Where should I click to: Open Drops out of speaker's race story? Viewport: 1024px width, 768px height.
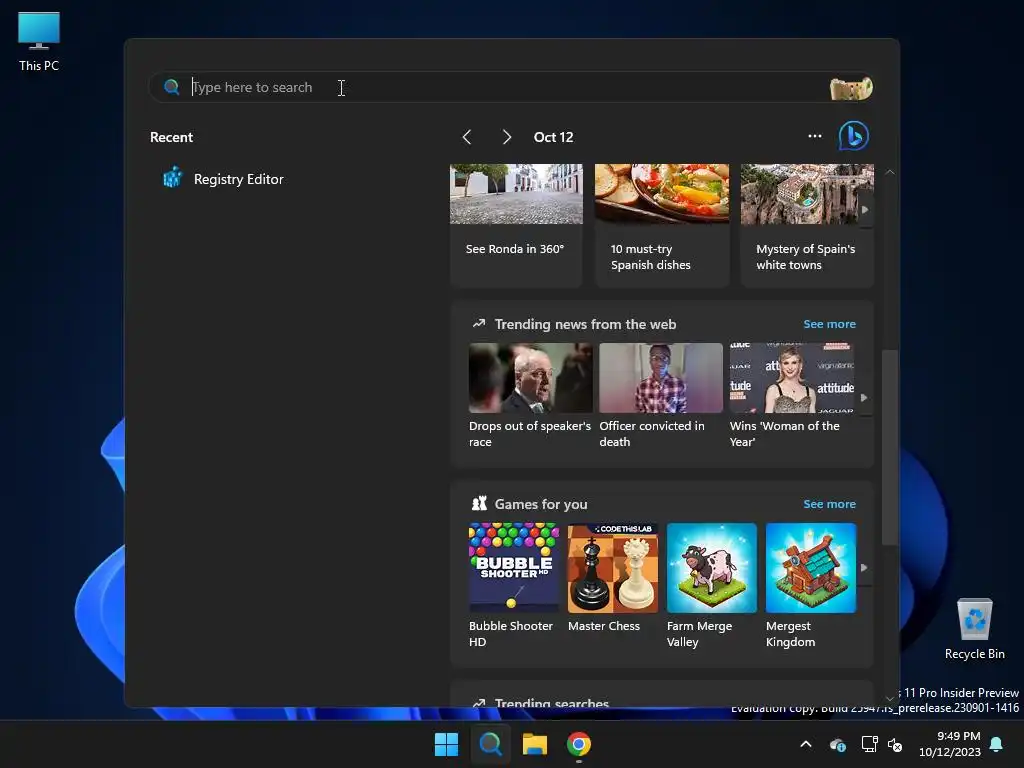pos(530,396)
